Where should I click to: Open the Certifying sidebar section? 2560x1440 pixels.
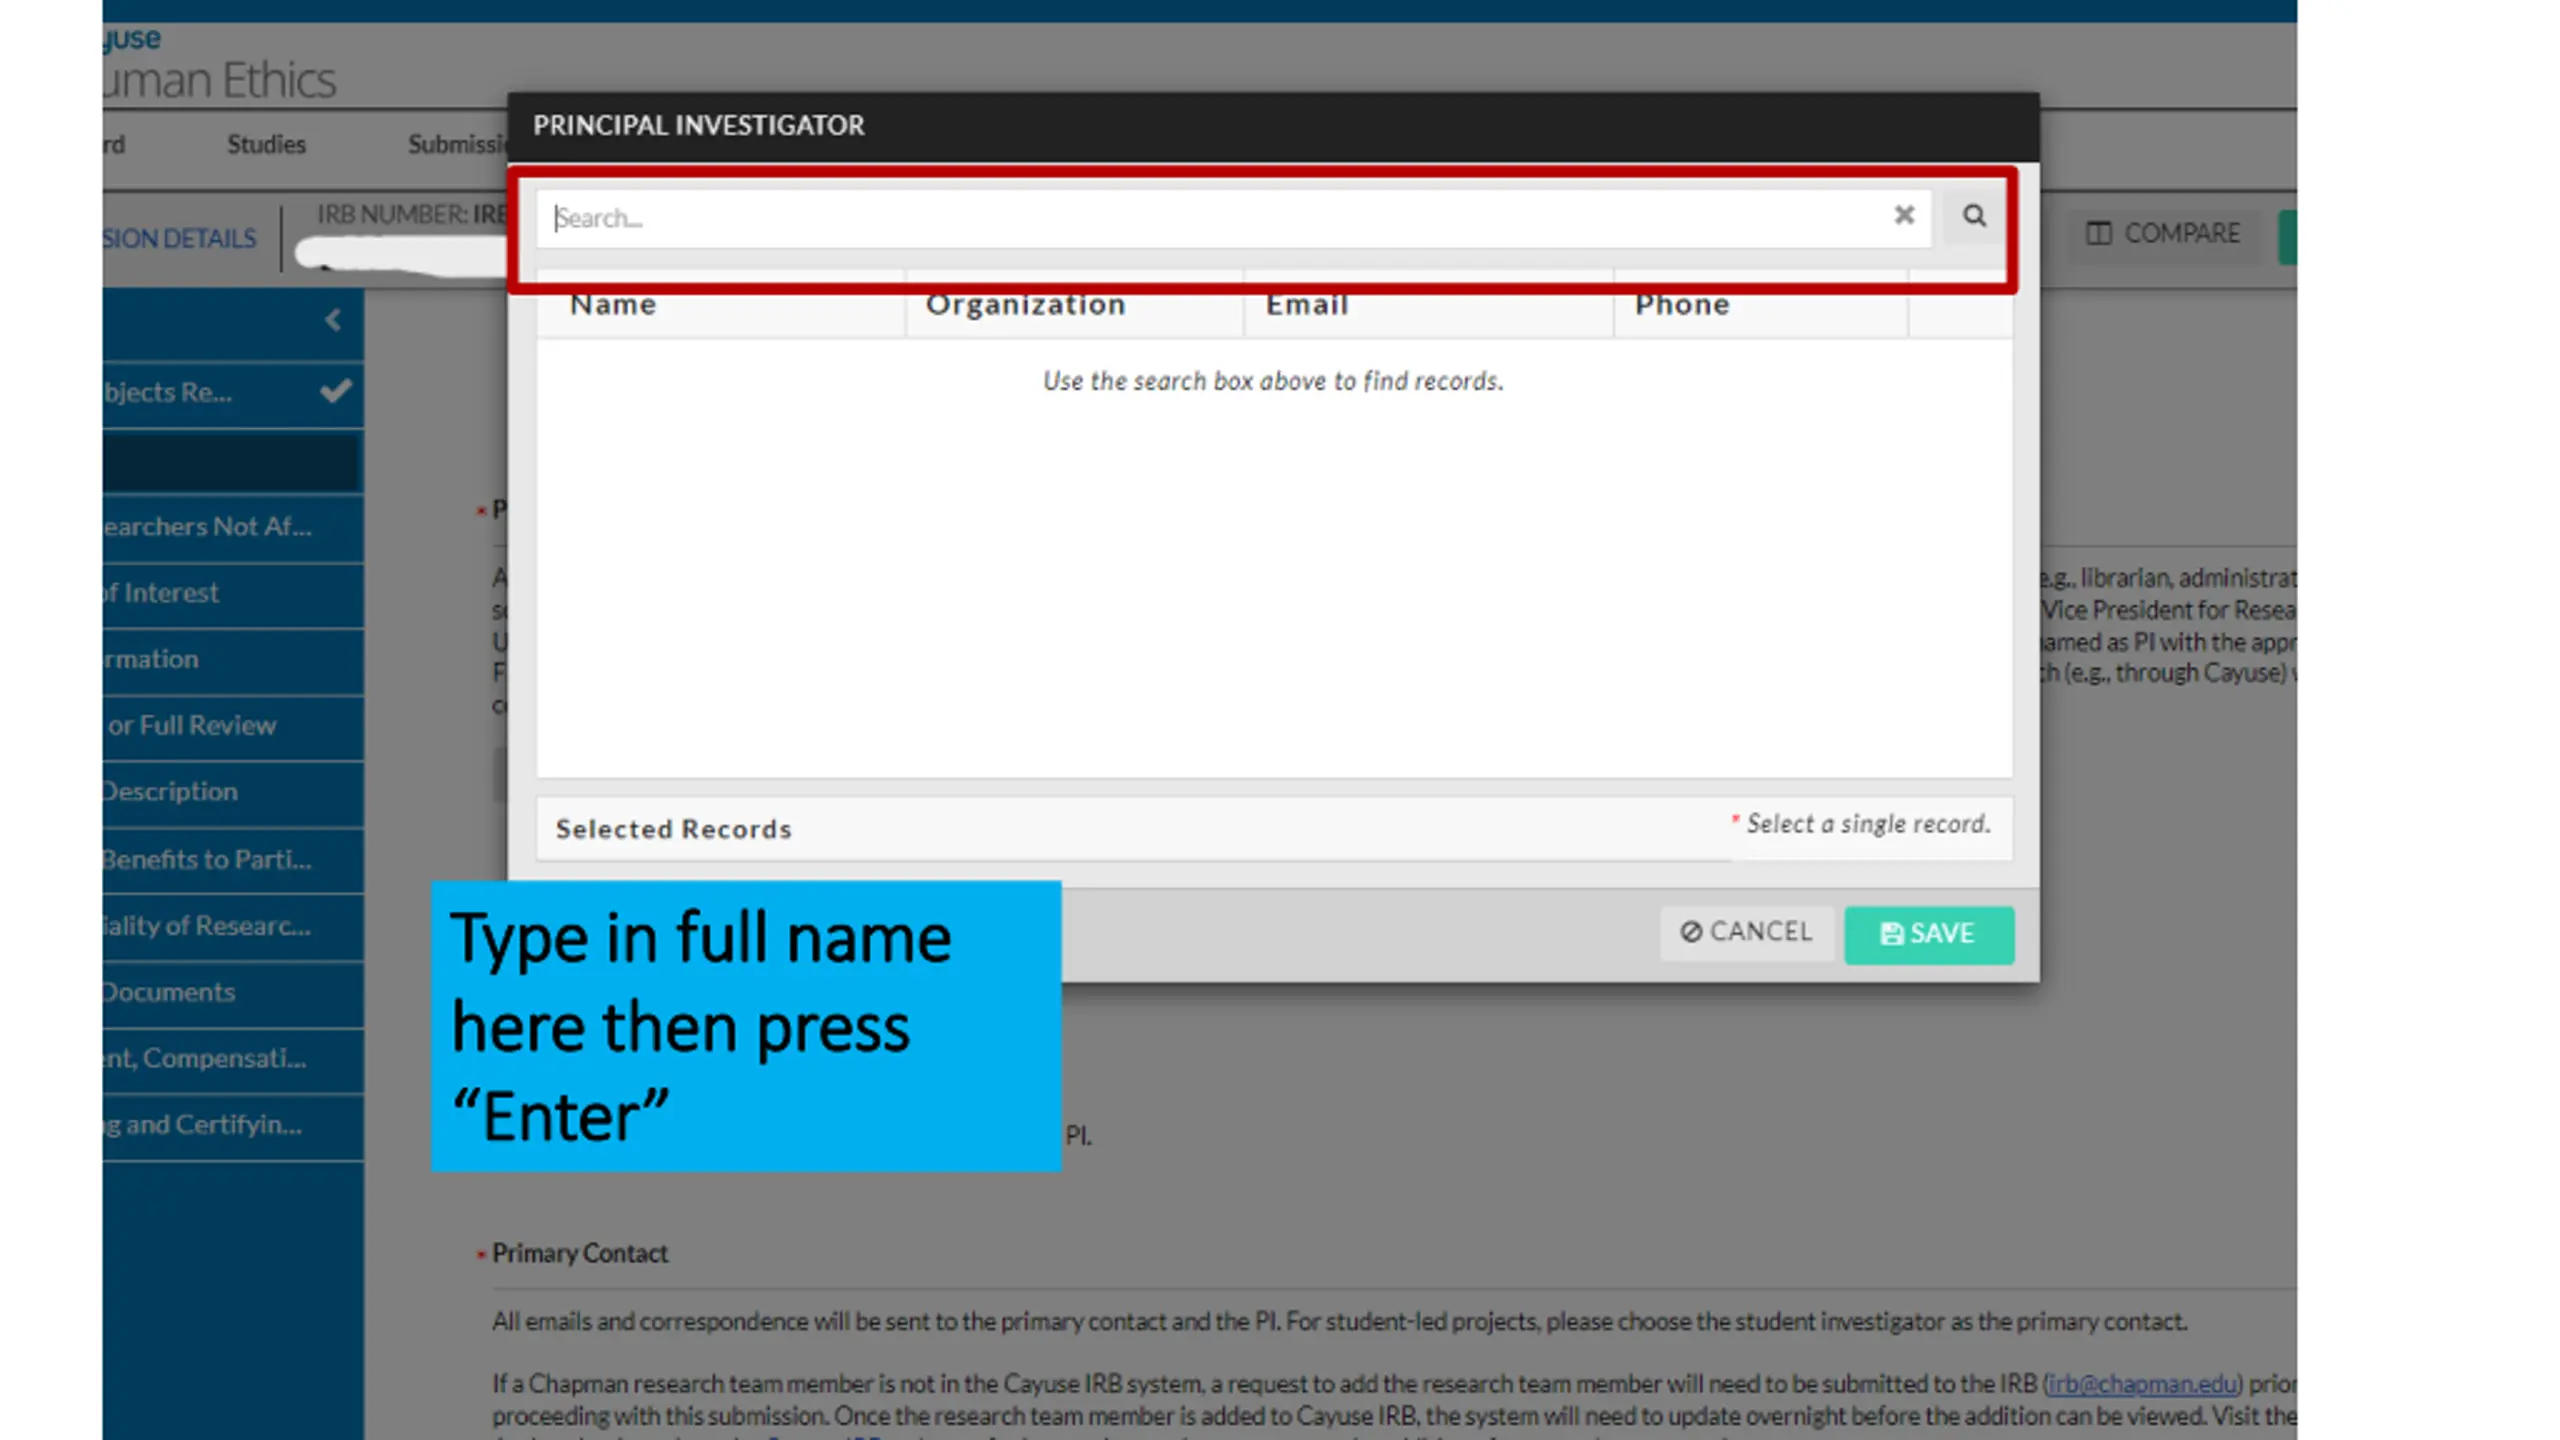[x=232, y=1126]
